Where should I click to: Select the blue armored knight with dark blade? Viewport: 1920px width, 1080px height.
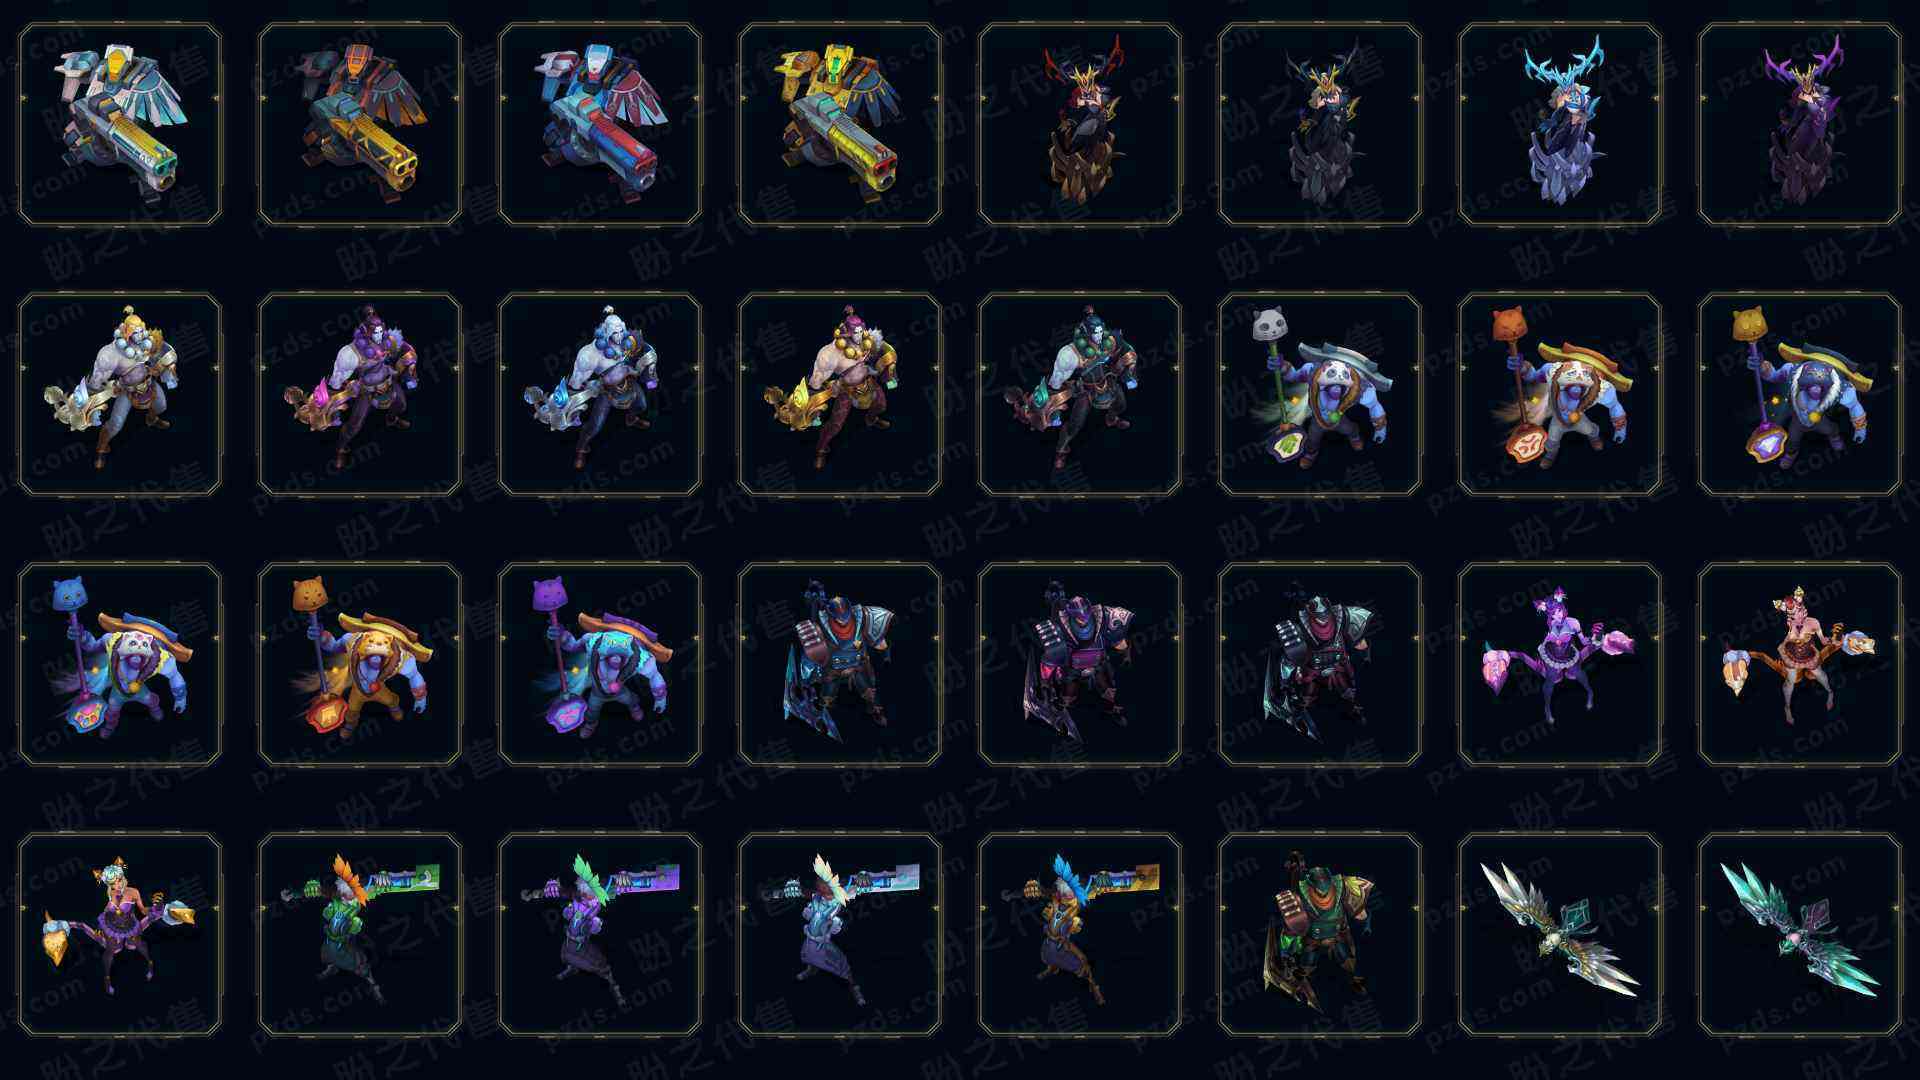[840, 665]
